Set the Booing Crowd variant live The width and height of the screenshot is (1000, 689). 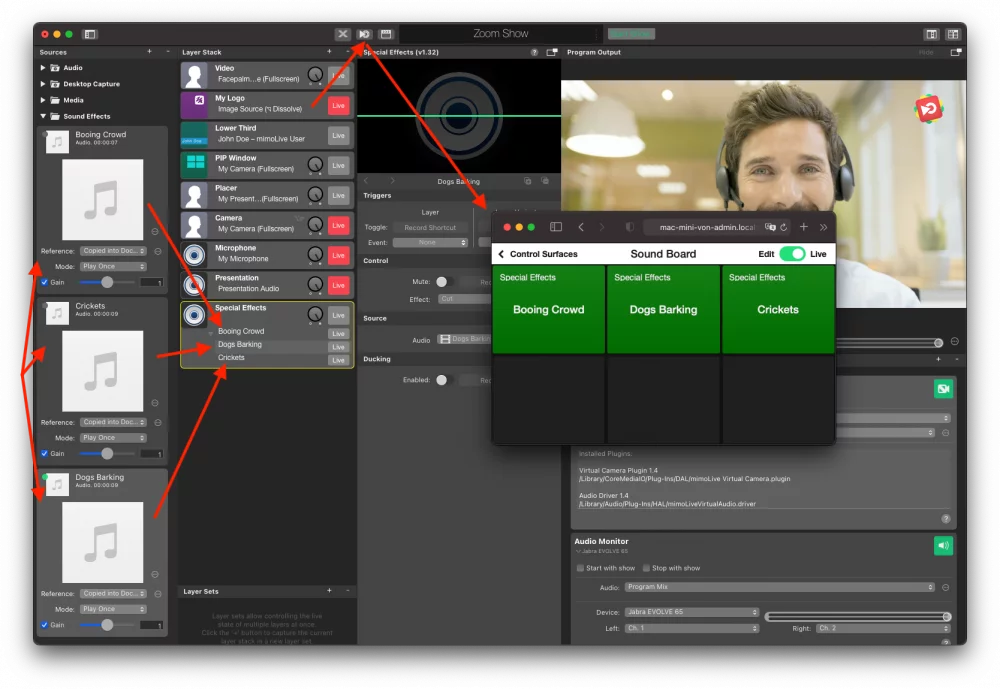click(x=339, y=334)
